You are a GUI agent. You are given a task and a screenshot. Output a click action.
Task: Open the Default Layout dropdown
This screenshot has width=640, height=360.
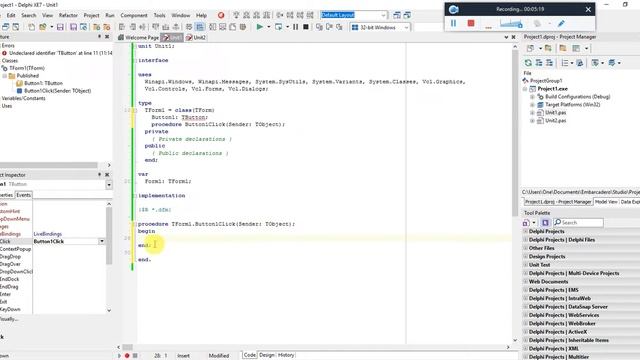tap(383, 15)
